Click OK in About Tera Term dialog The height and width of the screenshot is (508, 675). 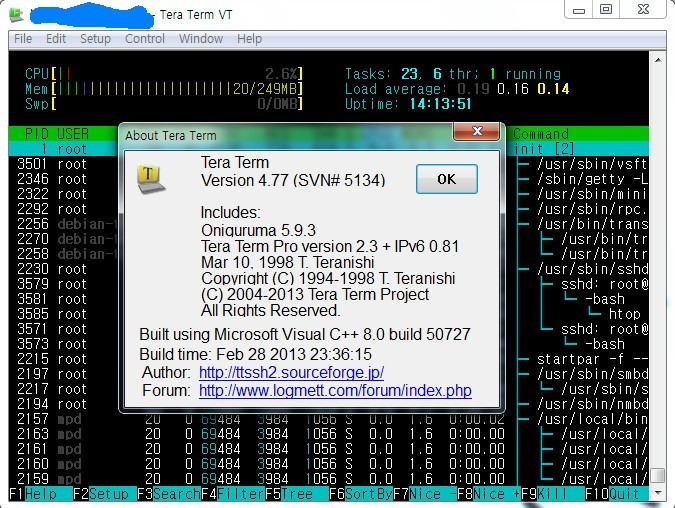[x=446, y=179]
